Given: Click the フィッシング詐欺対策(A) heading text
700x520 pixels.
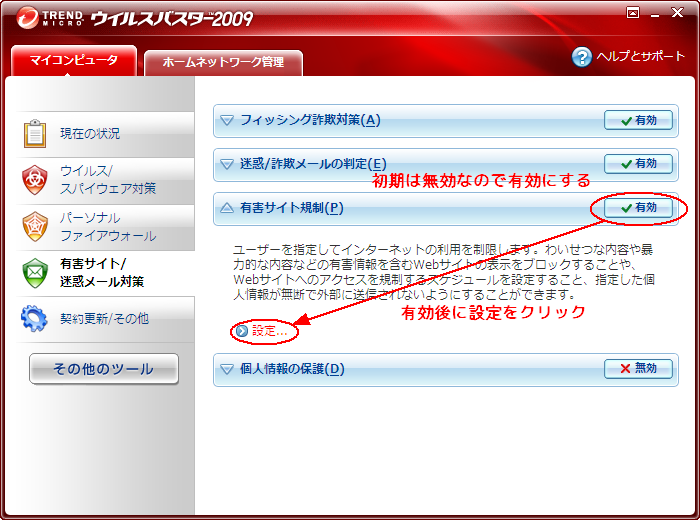Looking at the screenshot, I should click(310, 120).
